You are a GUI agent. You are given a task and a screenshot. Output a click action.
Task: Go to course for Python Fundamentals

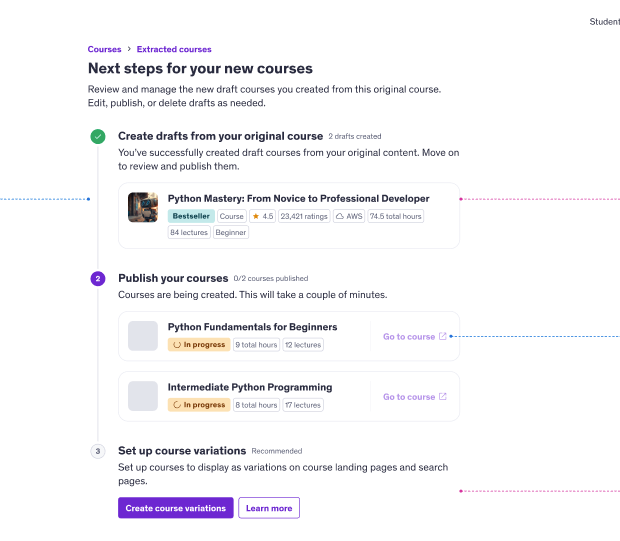pyautogui.click(x=409, y=337)
